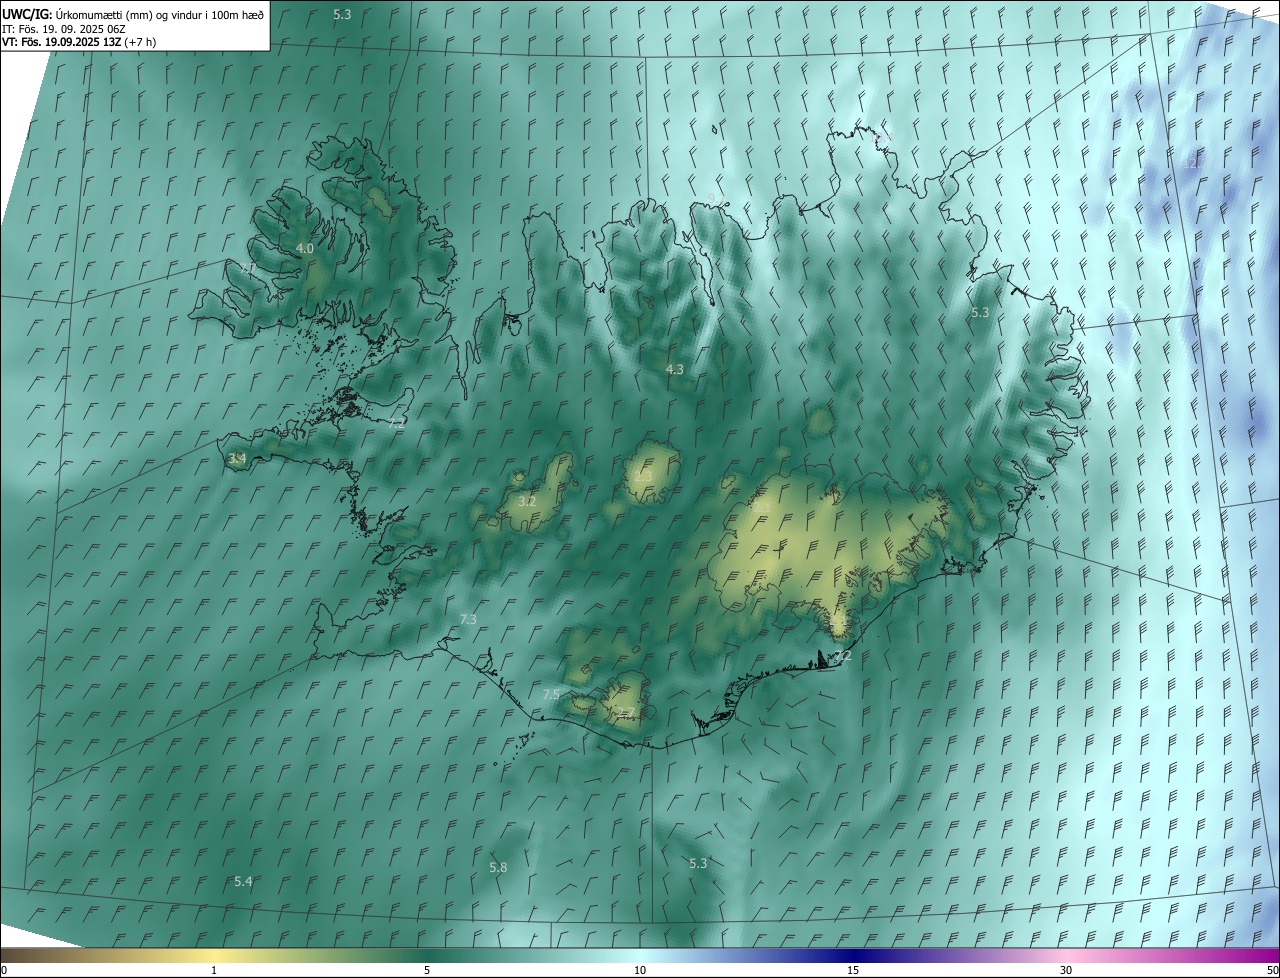This screenshot has width=1280, height=978.
Task: Click the 2.7 value label on the southern glacier
Action: tap(625, 712)
